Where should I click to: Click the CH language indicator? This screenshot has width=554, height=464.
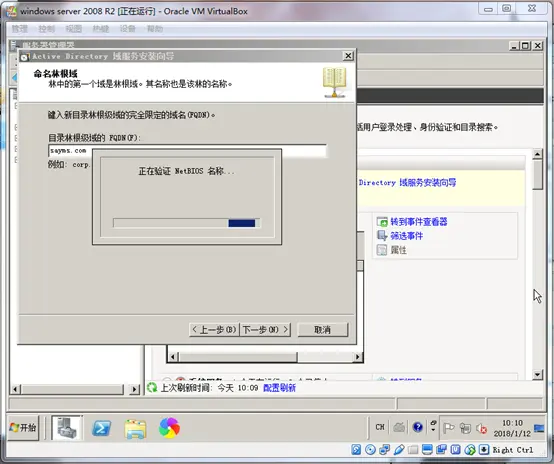point(380,427)
